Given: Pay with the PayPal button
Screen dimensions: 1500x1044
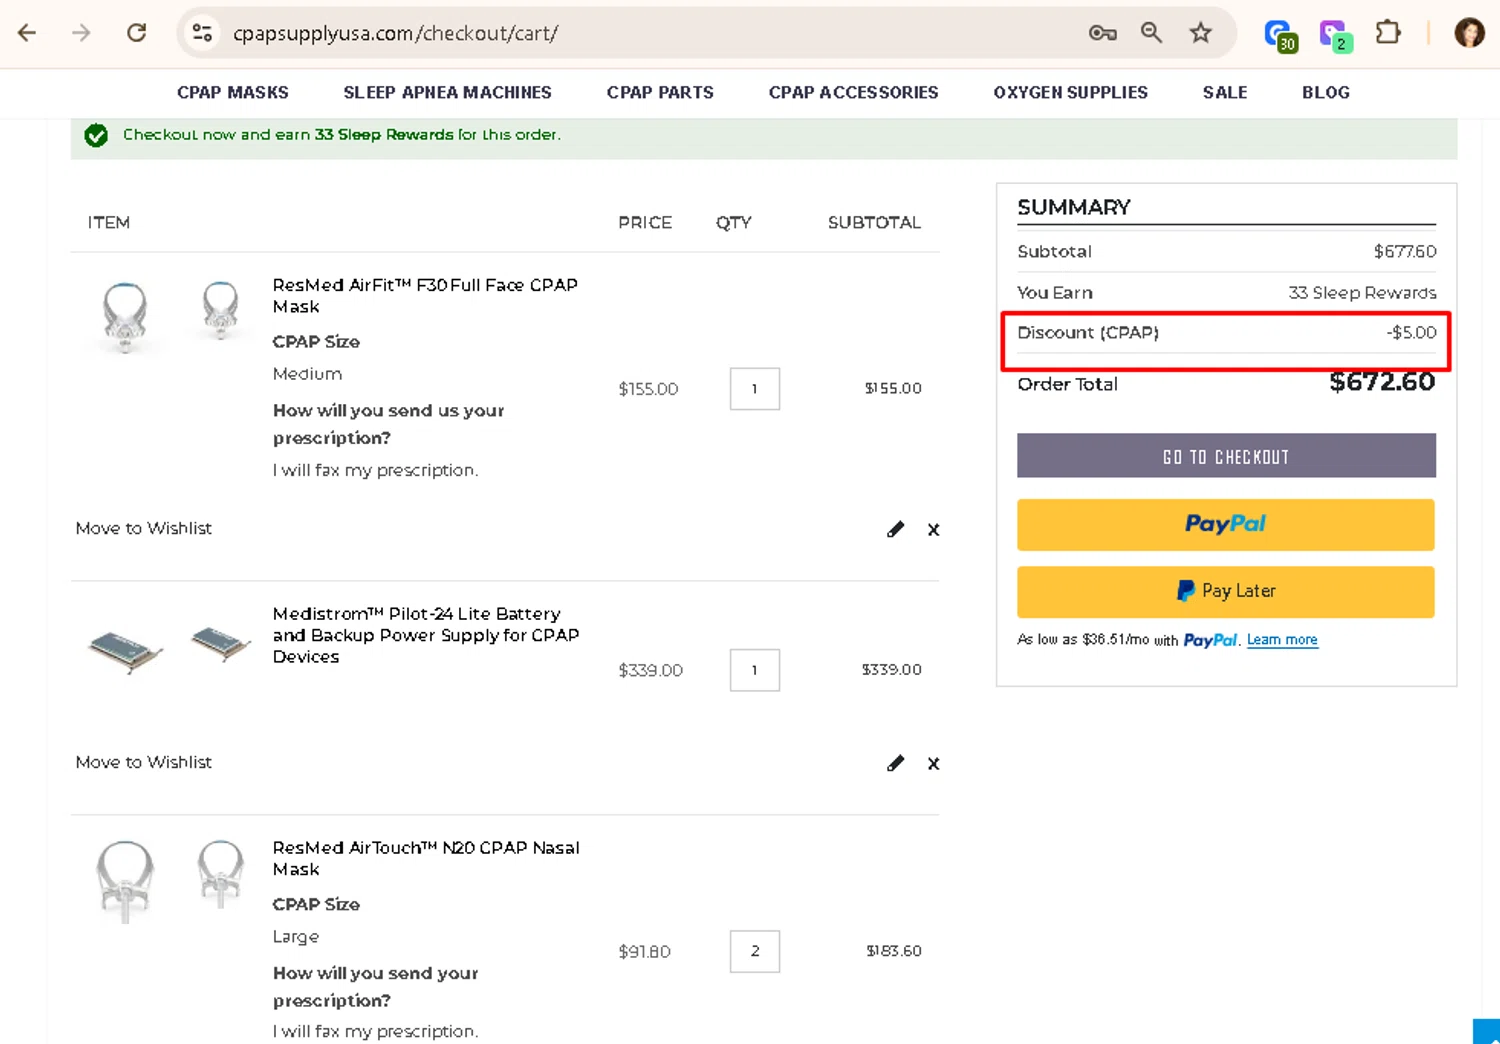Looking at the screenshot, I should 1226,524.
